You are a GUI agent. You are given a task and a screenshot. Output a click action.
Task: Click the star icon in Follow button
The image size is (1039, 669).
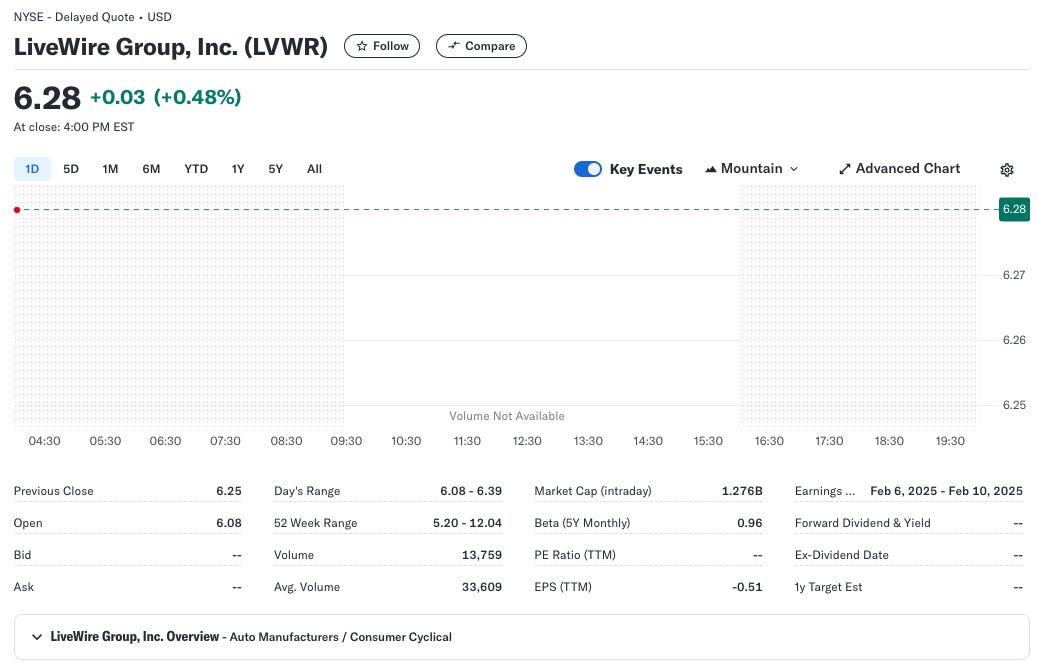(362, 46)
